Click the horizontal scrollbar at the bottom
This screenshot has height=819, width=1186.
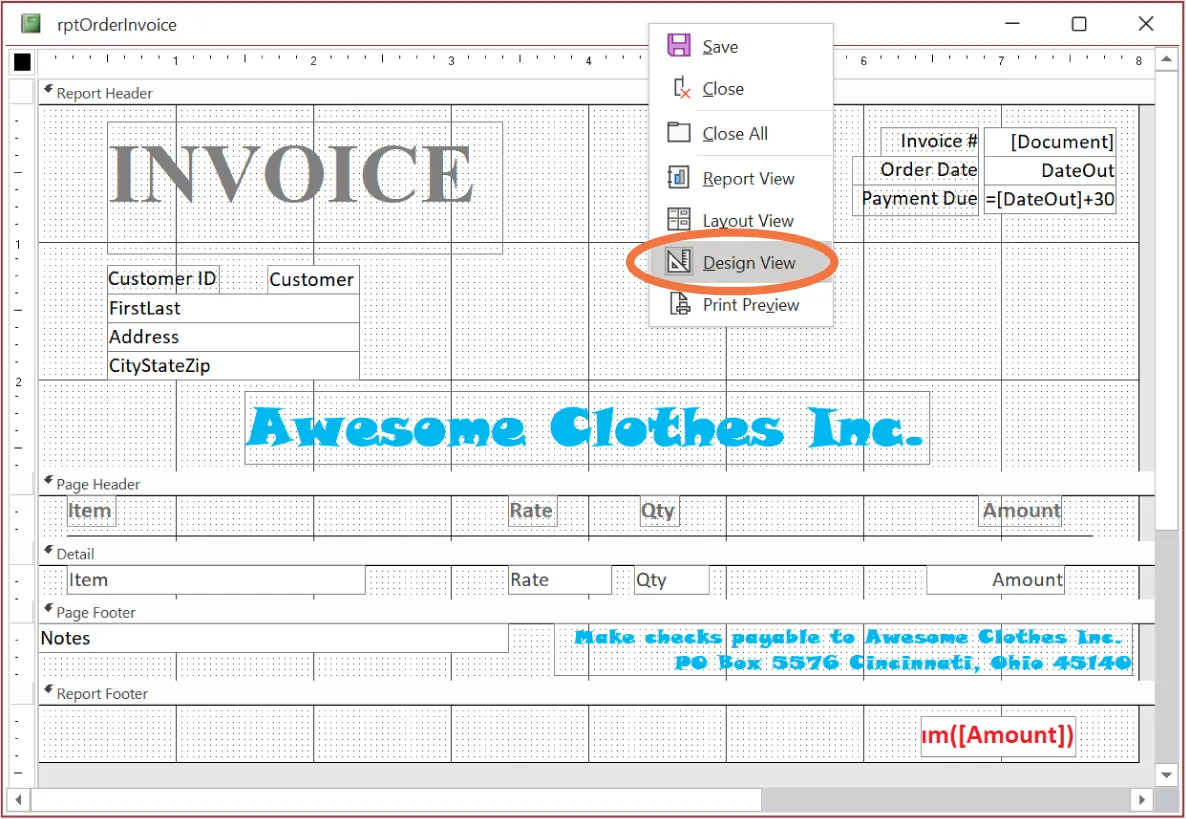click(400, 799)
